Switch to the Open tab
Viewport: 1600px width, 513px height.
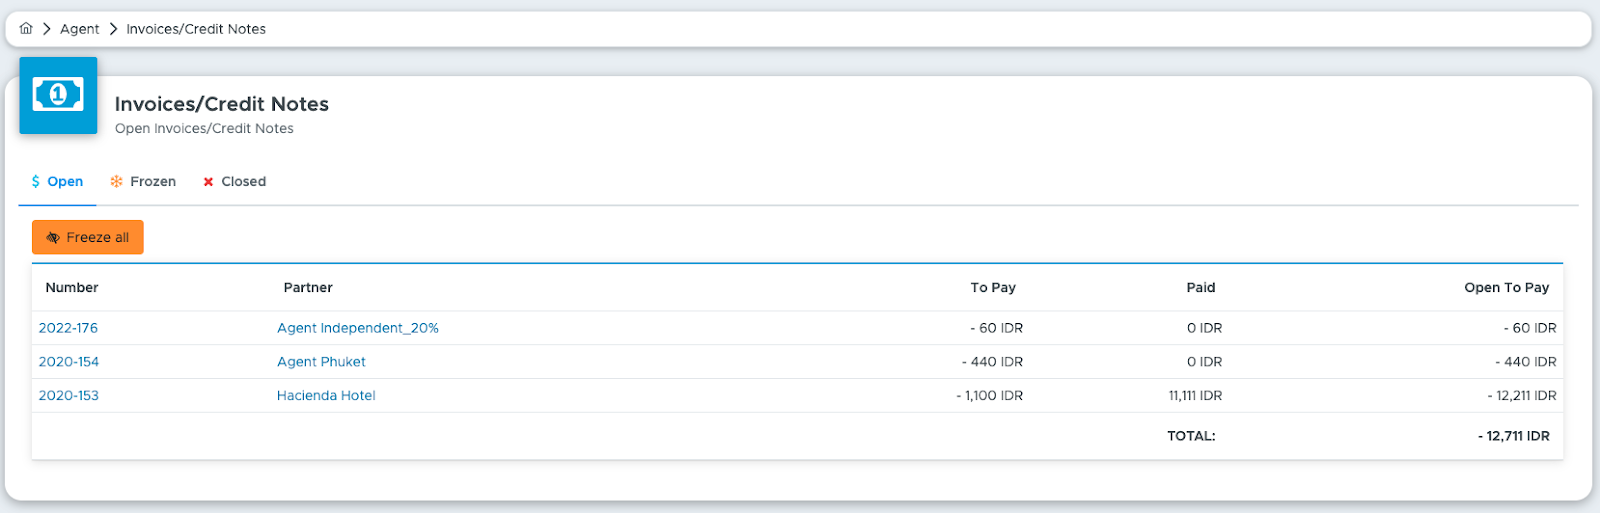(57, 181)
